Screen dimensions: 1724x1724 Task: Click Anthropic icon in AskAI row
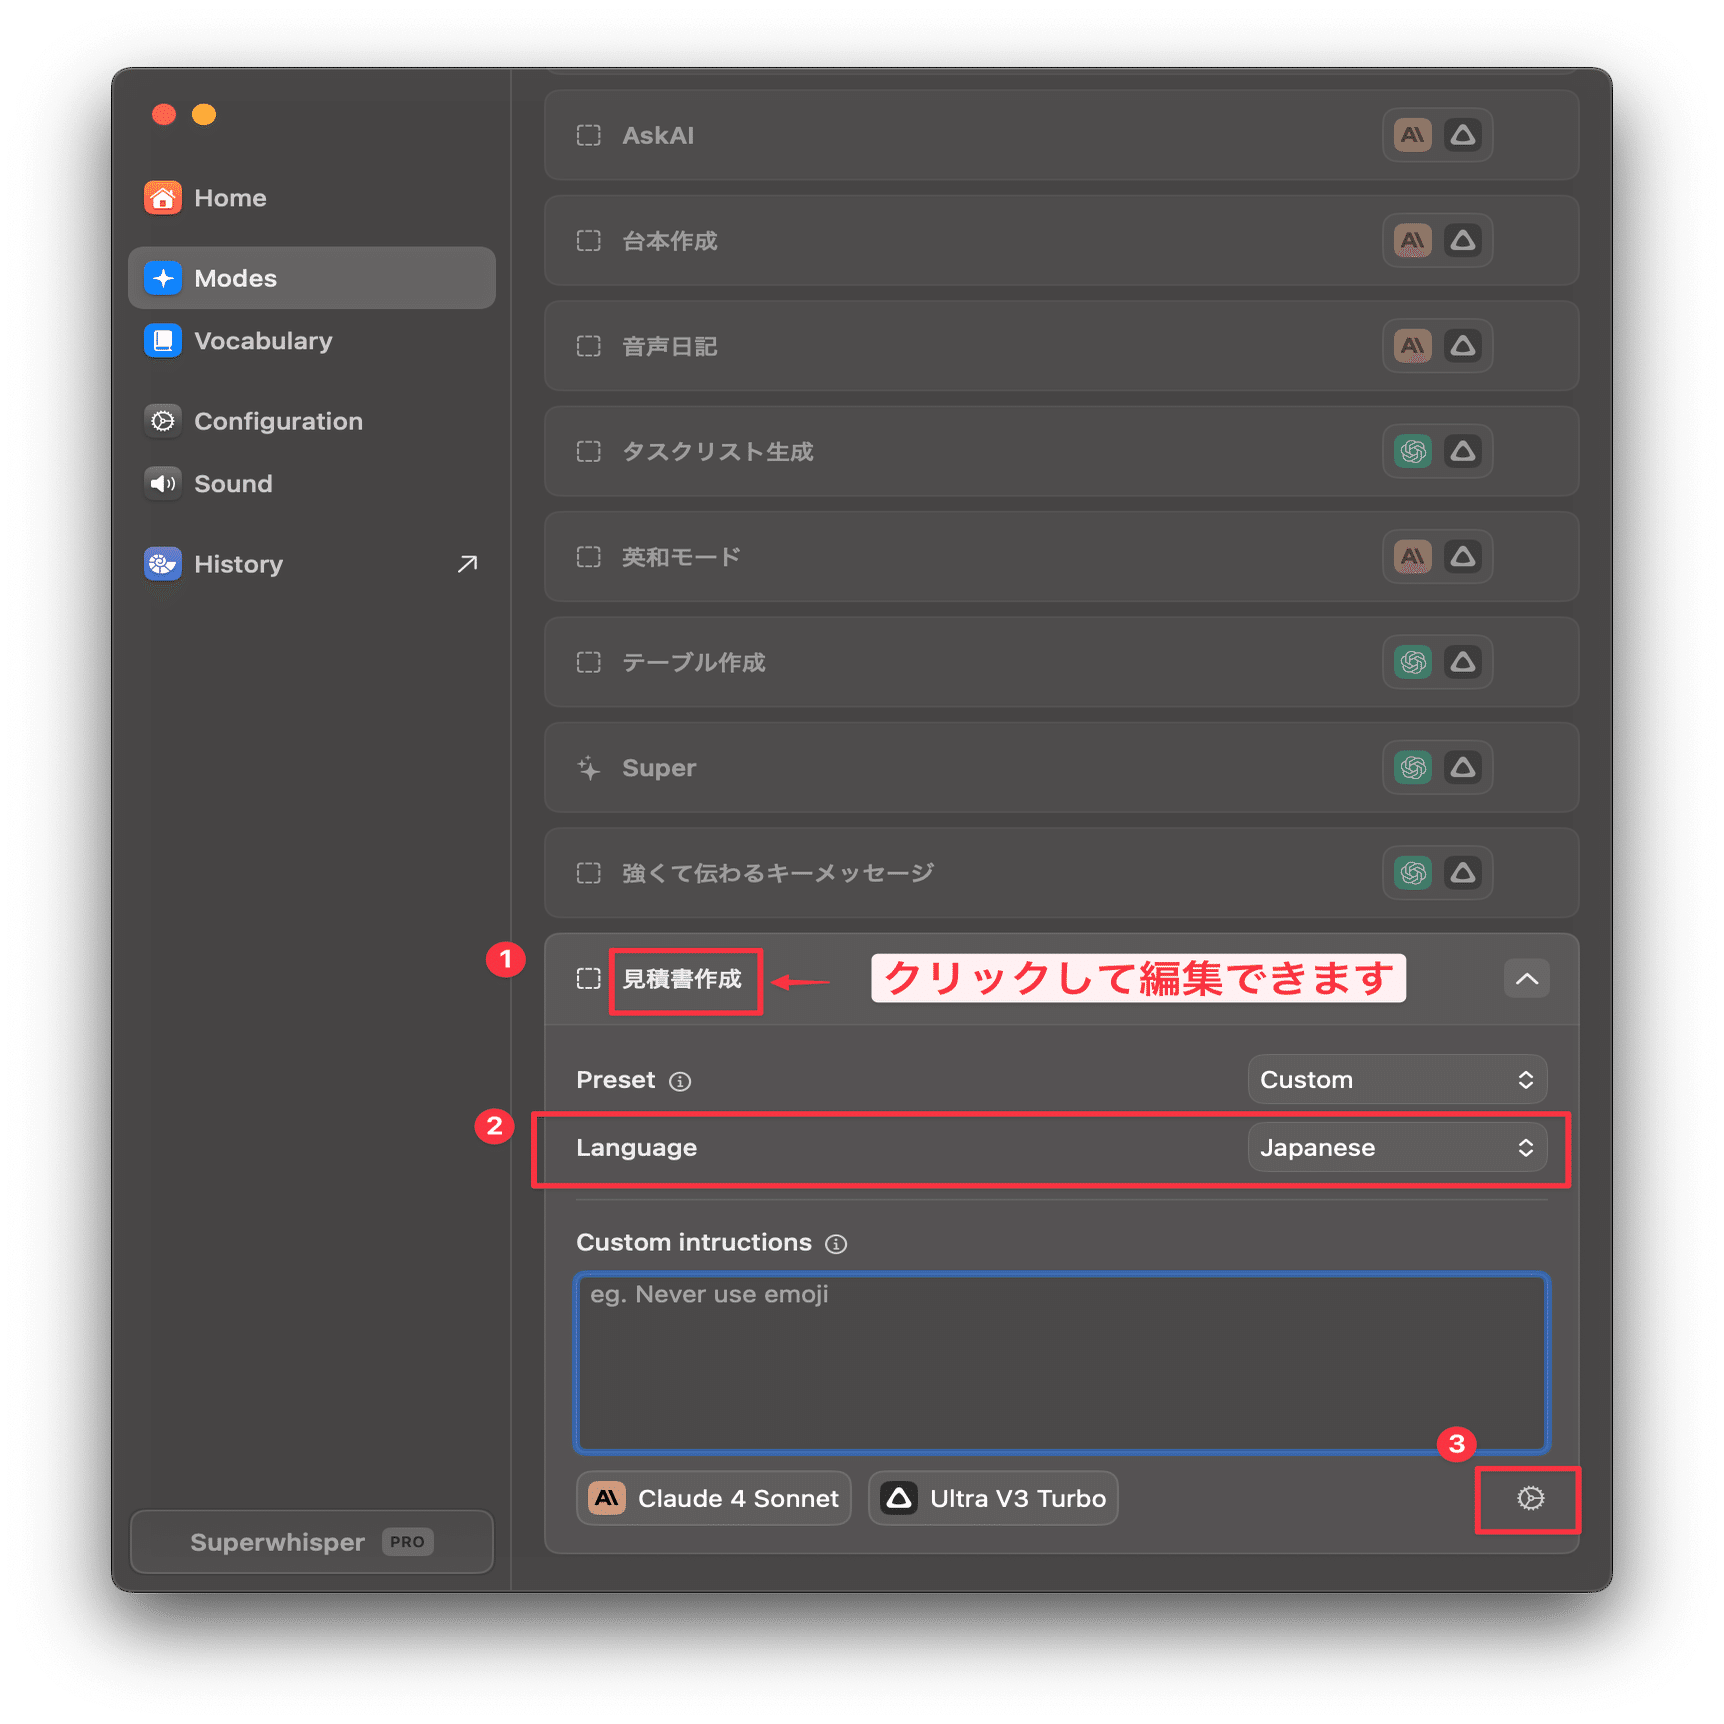pos(1413,135)
